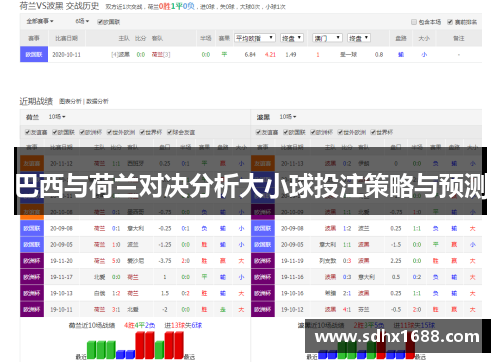Click the 荷兰VS波黑 交战历史 heading

pyautogui.click(x=59, y=6)
